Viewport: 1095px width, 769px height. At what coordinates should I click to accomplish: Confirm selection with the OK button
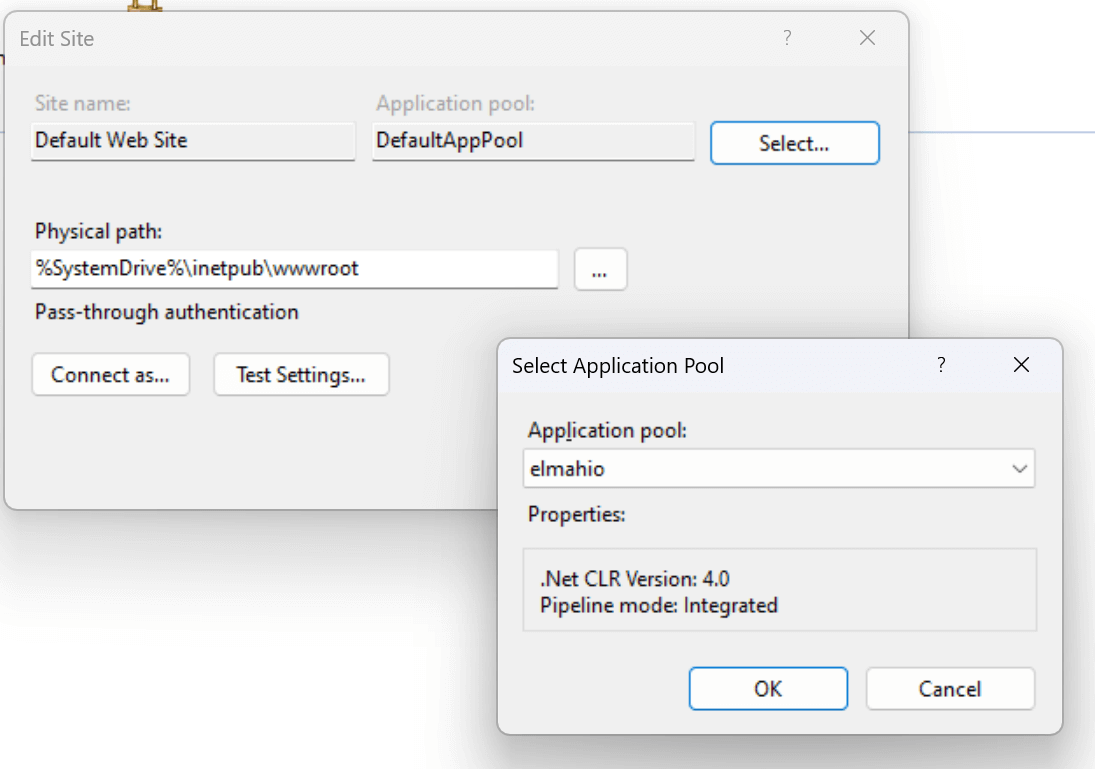tap(768, 689)
